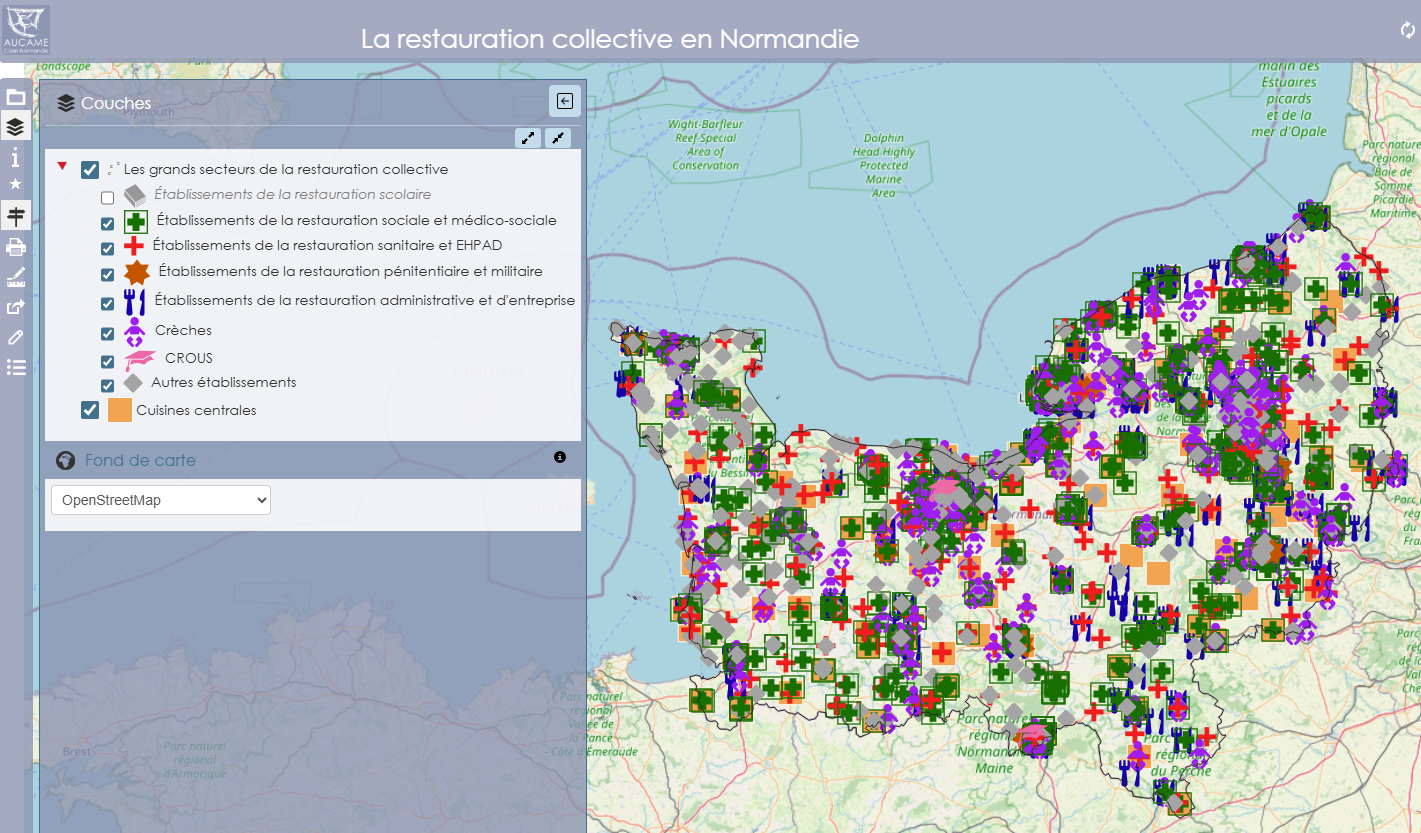Viewport: 1421px width, 833px height.
Task: Uncheck the Crèches layer checkbox
Action: 108,334
